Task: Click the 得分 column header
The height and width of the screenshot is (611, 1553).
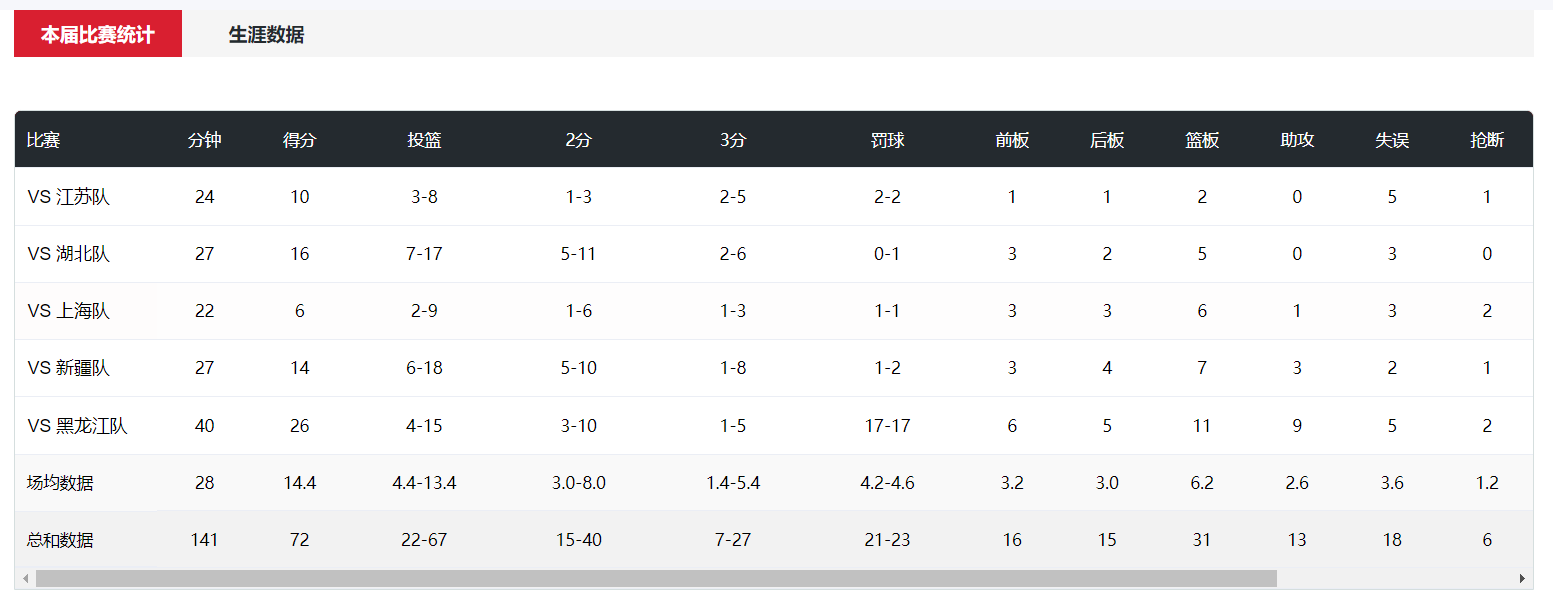Action: click(299, 140)
